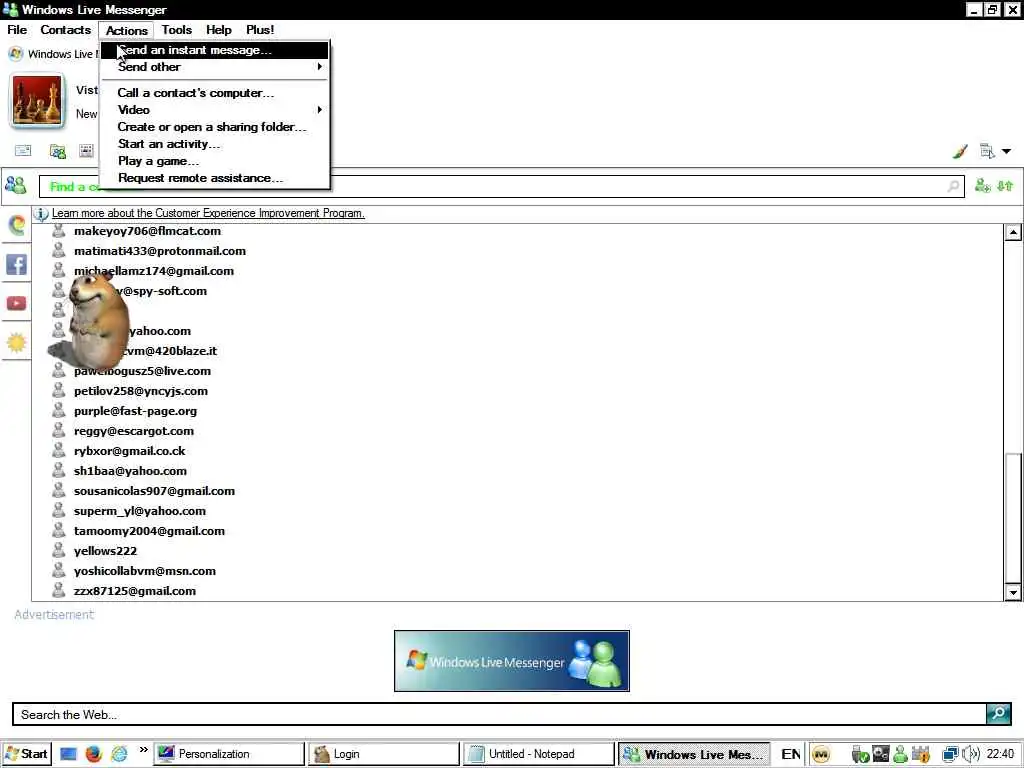This screenshot has width=1024, height=768.
Task: Open the File menu
Action: click(x=17, y=30)
